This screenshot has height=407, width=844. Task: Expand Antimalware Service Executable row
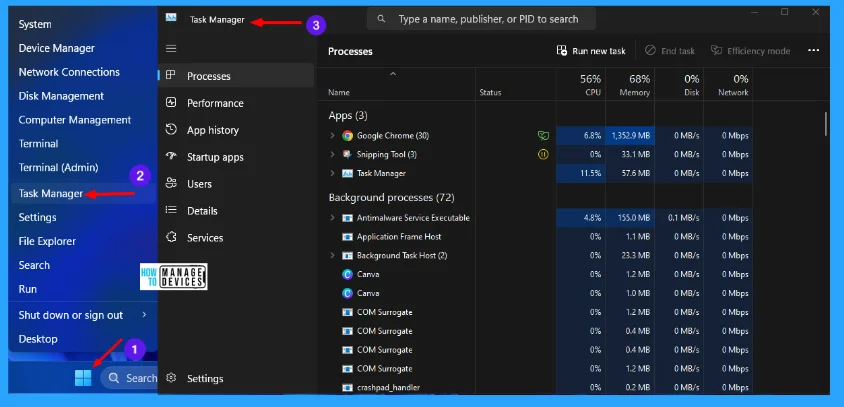[332, 218]
